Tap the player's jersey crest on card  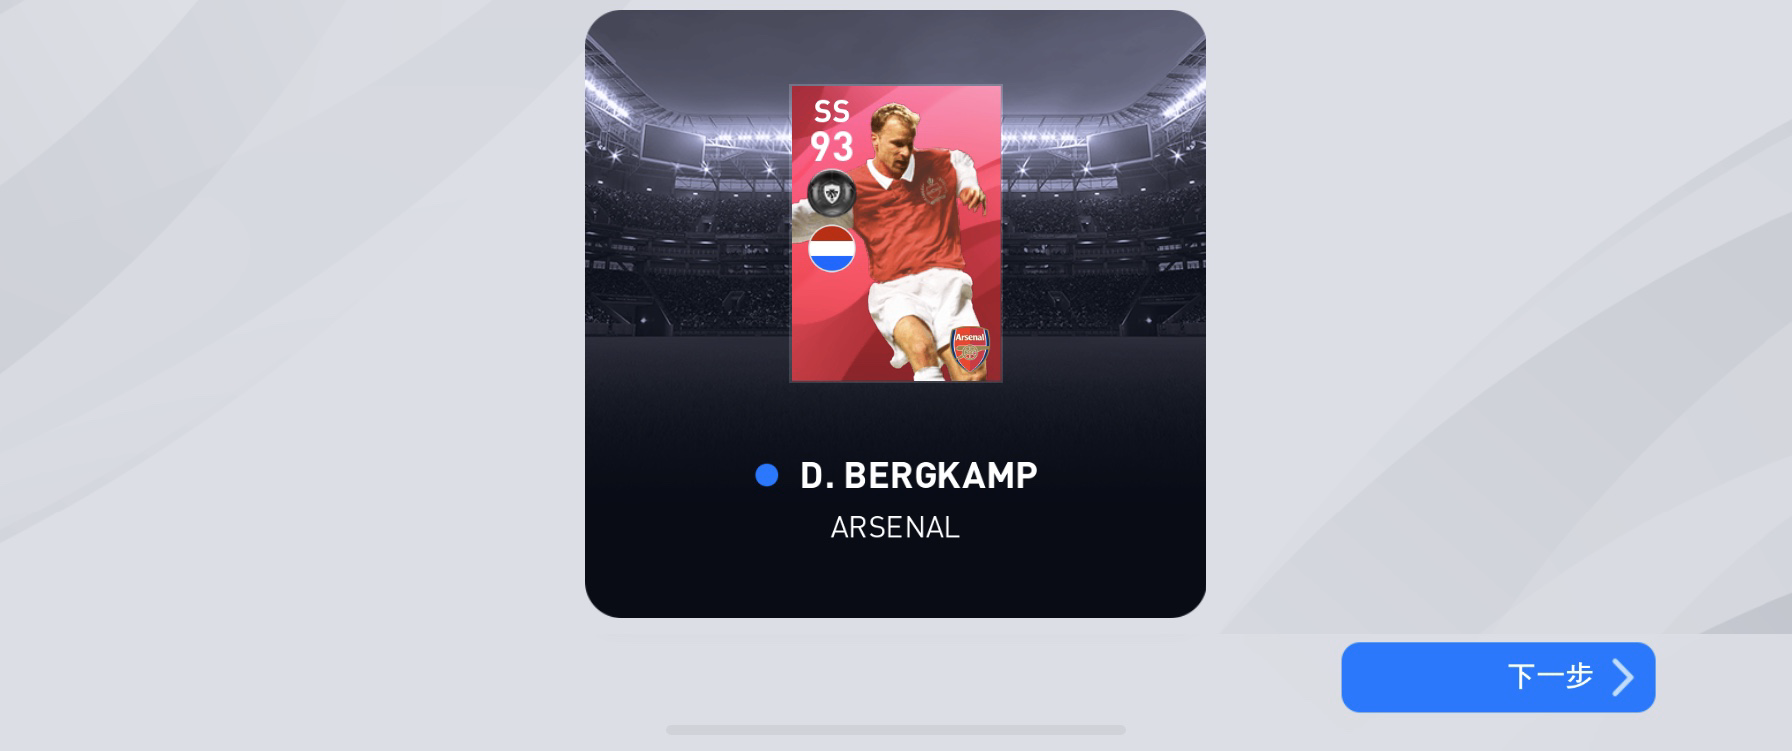point(933,189)
